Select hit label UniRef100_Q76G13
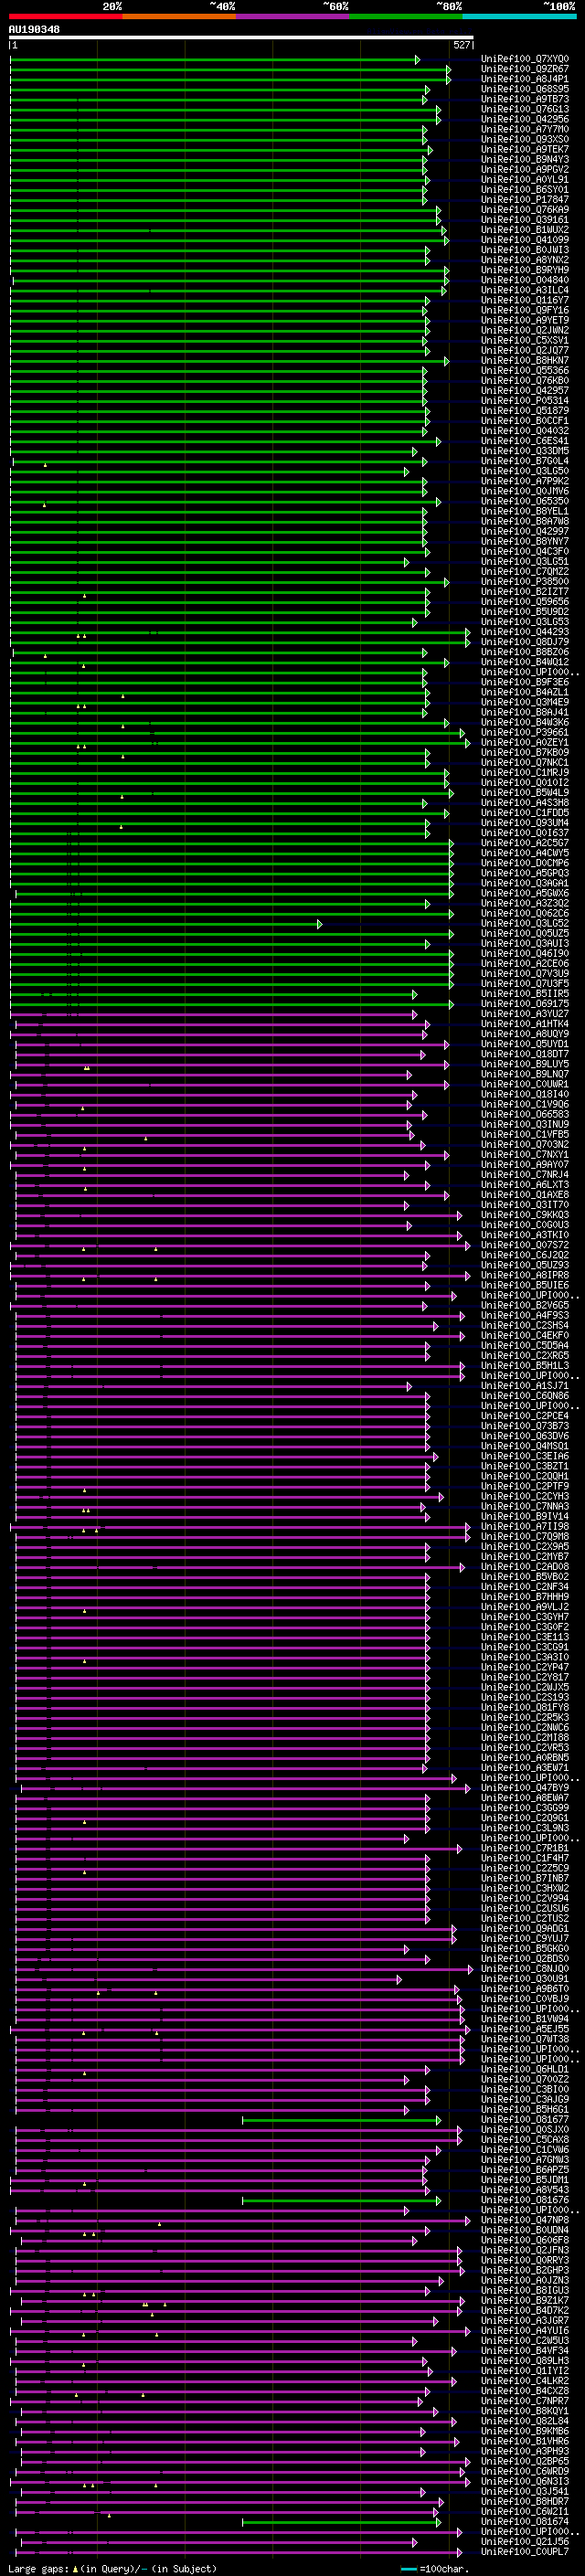The image size is (585, 2576). 525,110
